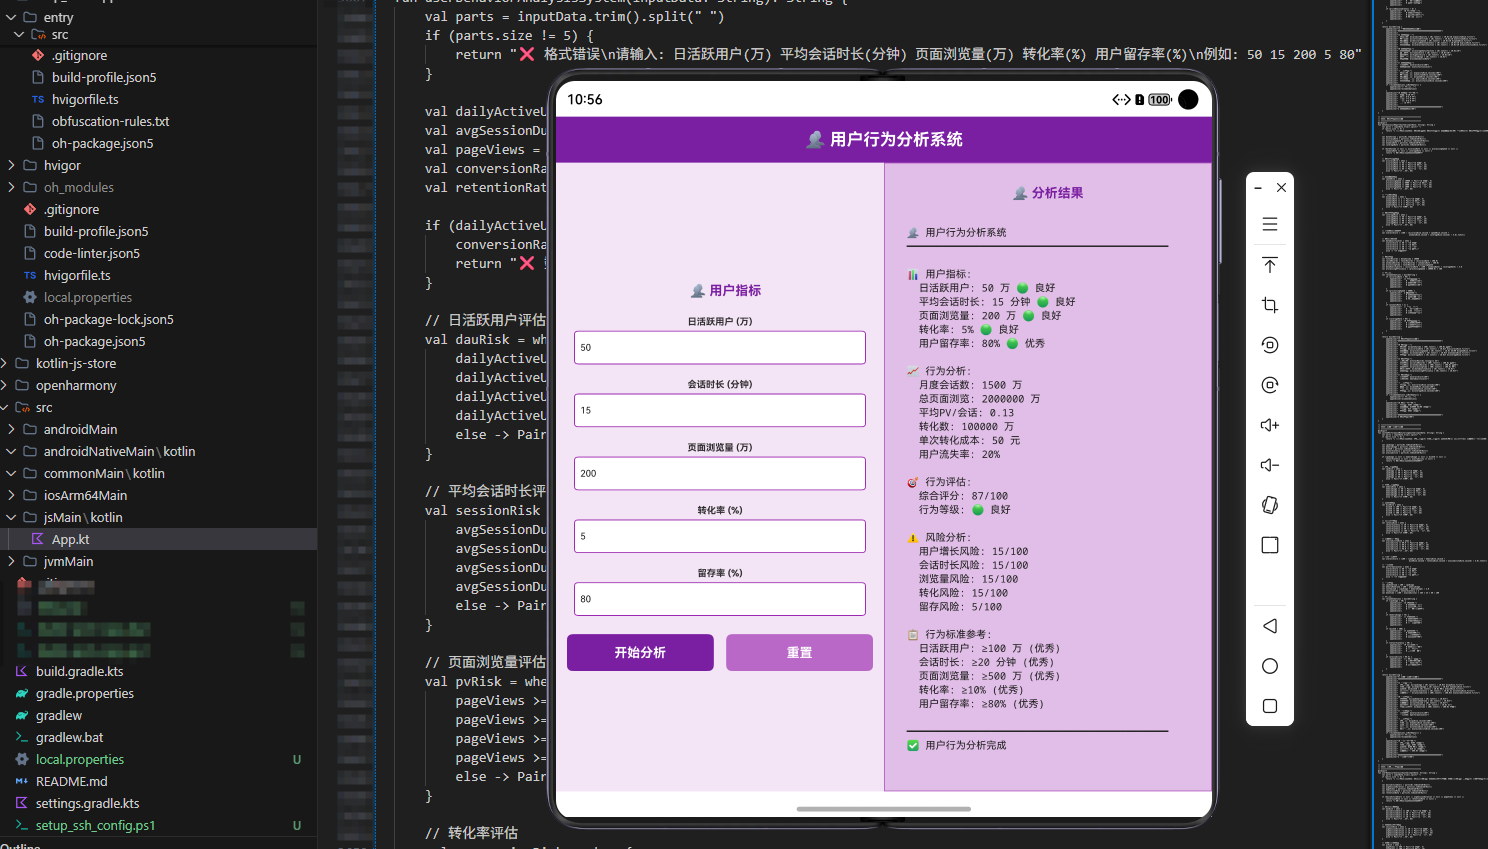Increase the emulator volume
The image size is (1488, 849).
click(1270, 424)
